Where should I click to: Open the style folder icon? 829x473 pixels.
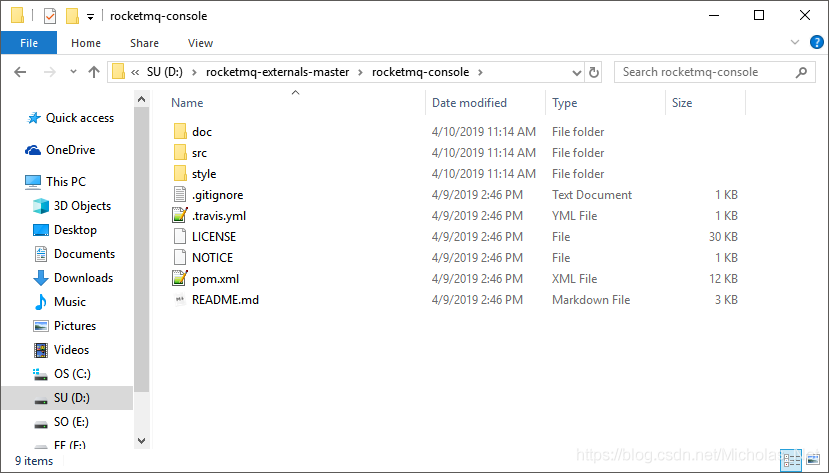180,173
